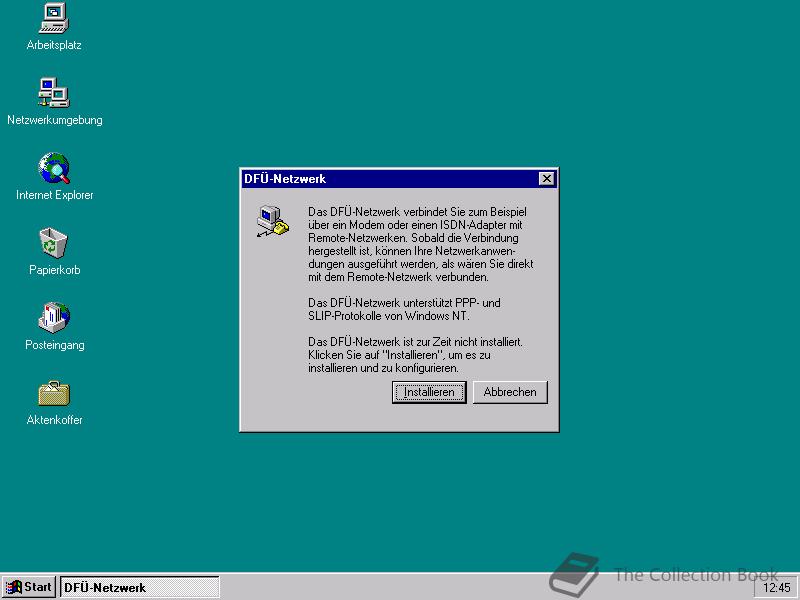
Task: Click the Papierkorb label text
Action: click(x=55, y=270)
